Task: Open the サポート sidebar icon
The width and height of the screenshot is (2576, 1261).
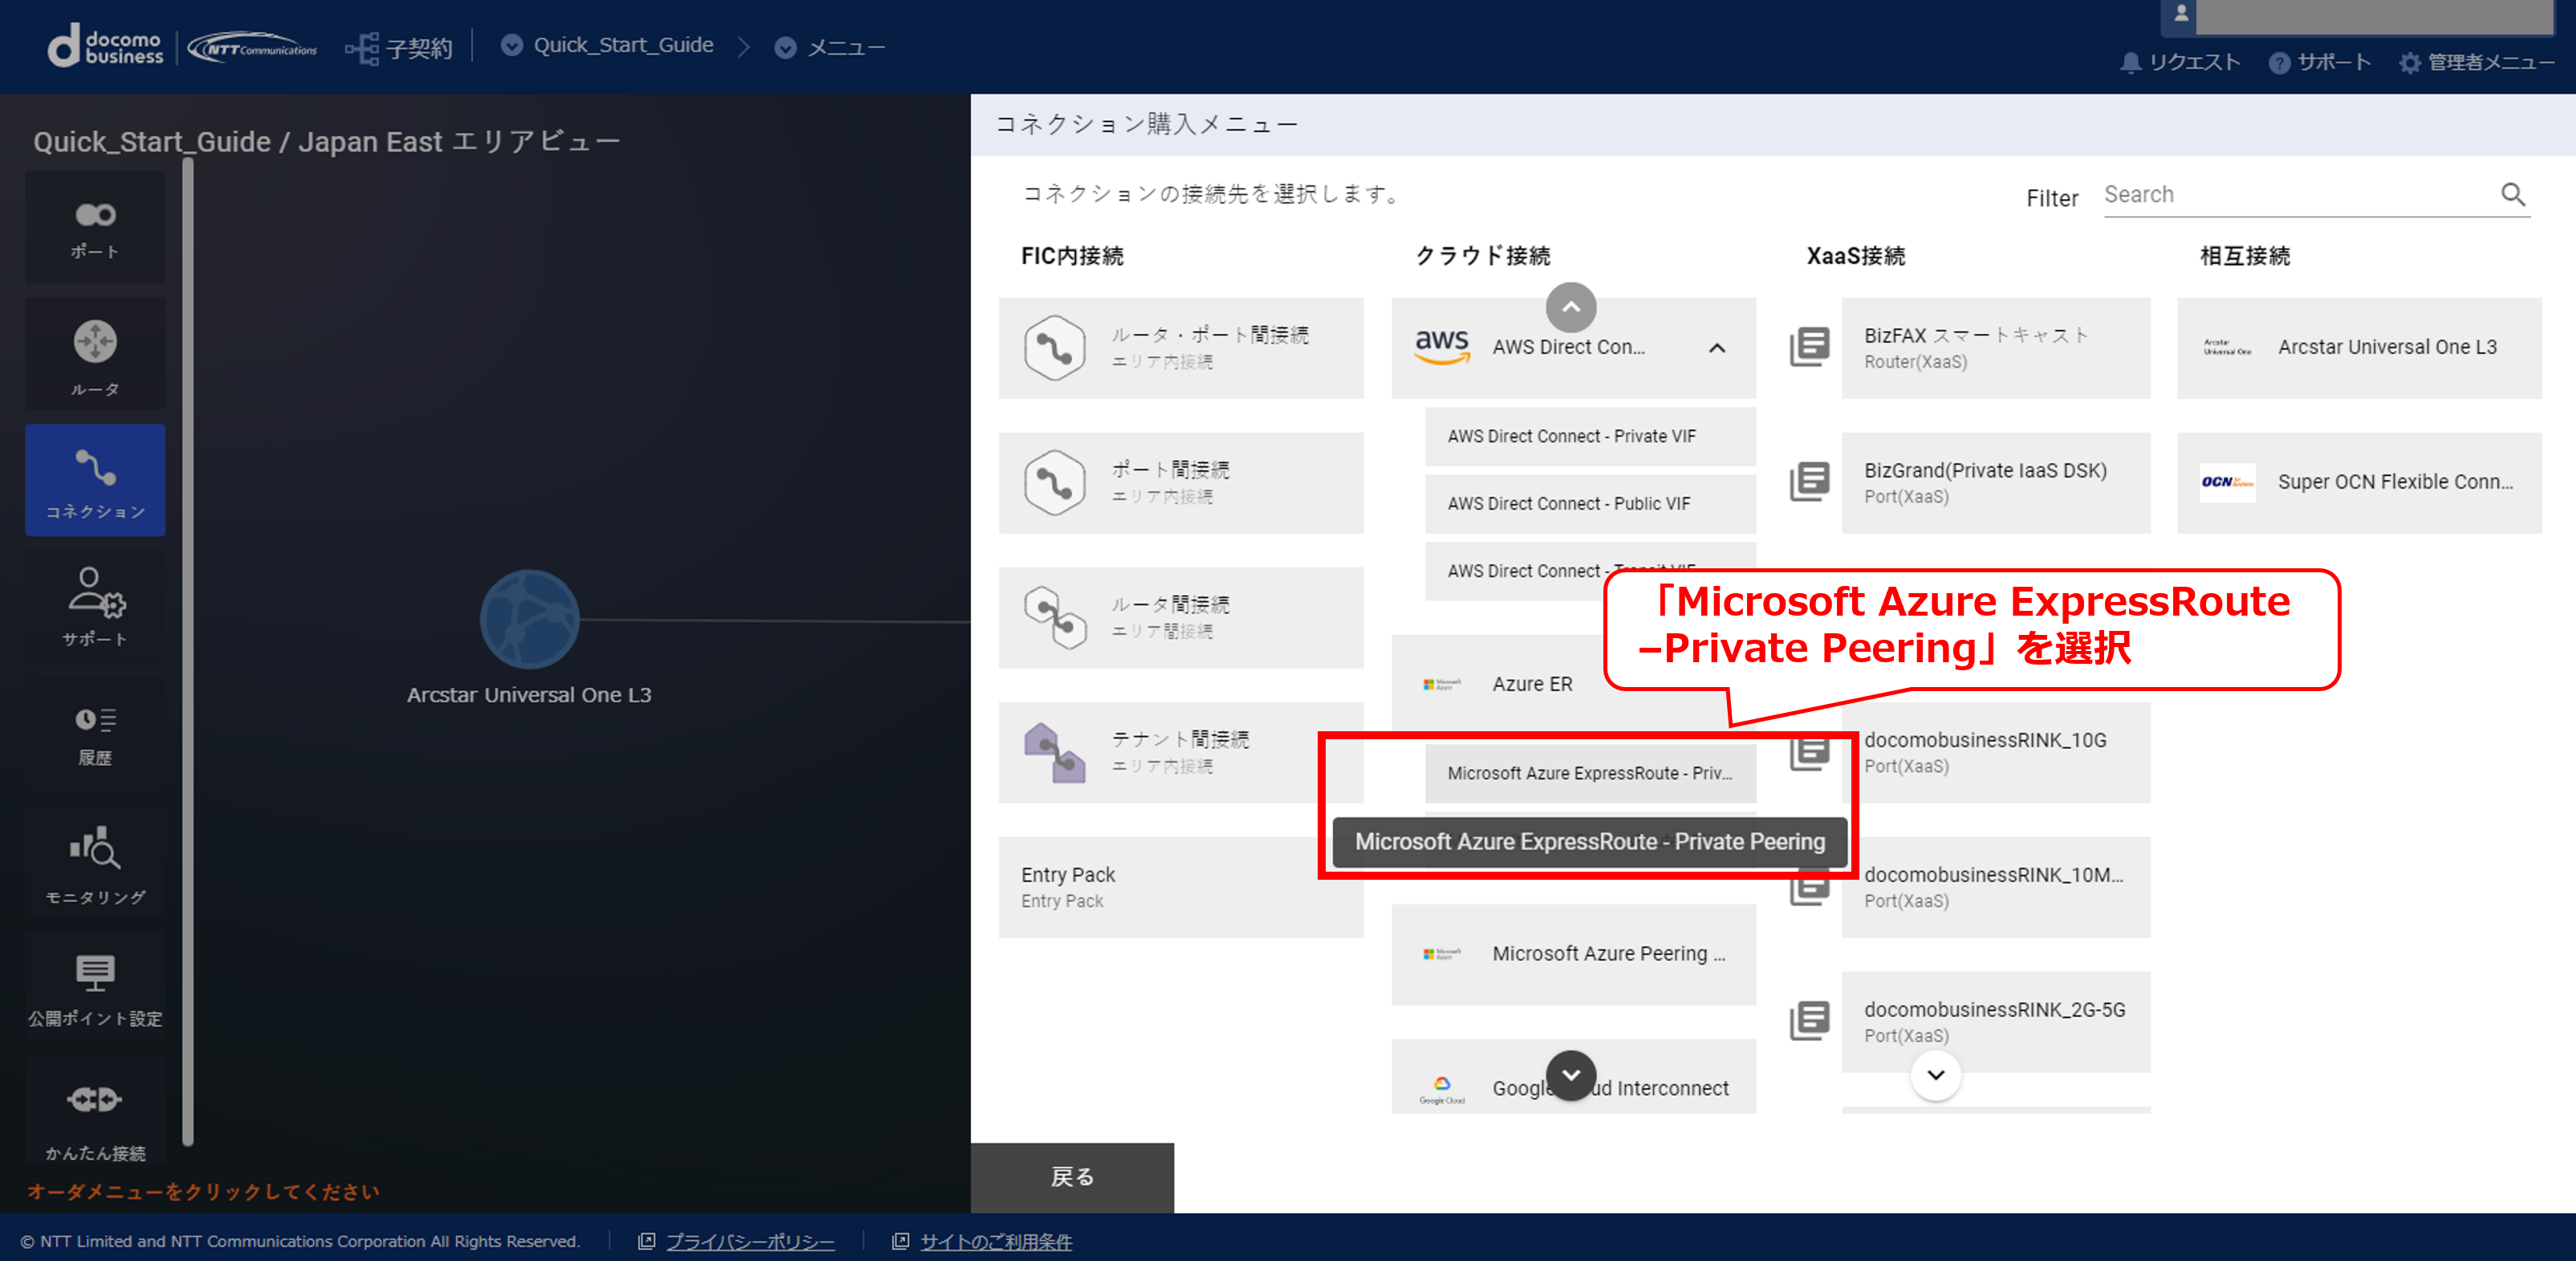Action: pyautogui.click(x=95, y=607)
